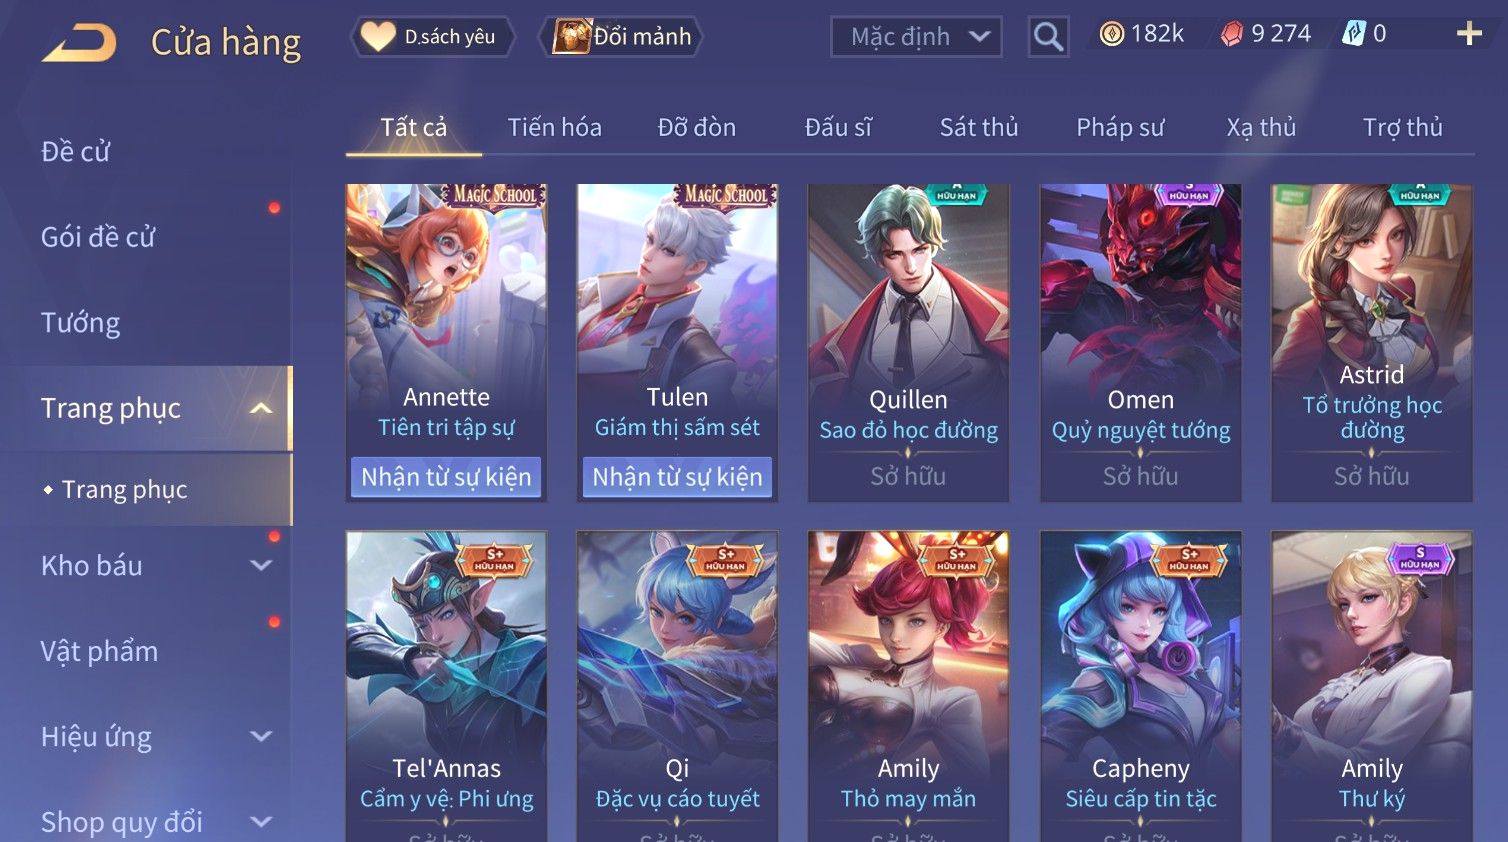This screenshot has width=1508, height=842.
Task: Select the Omen Quỷ nguyệt tướng skin card
Action: pos(1141,343)
